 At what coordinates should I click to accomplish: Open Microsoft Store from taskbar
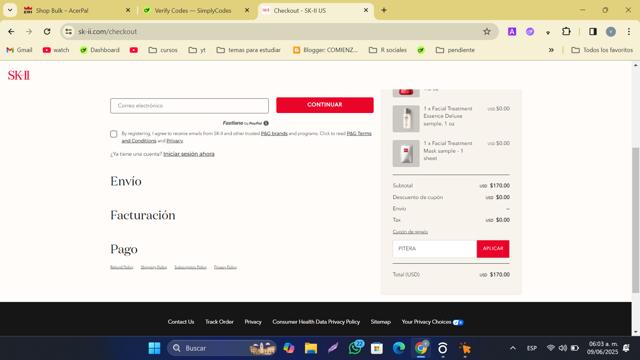tap(377, 348)
